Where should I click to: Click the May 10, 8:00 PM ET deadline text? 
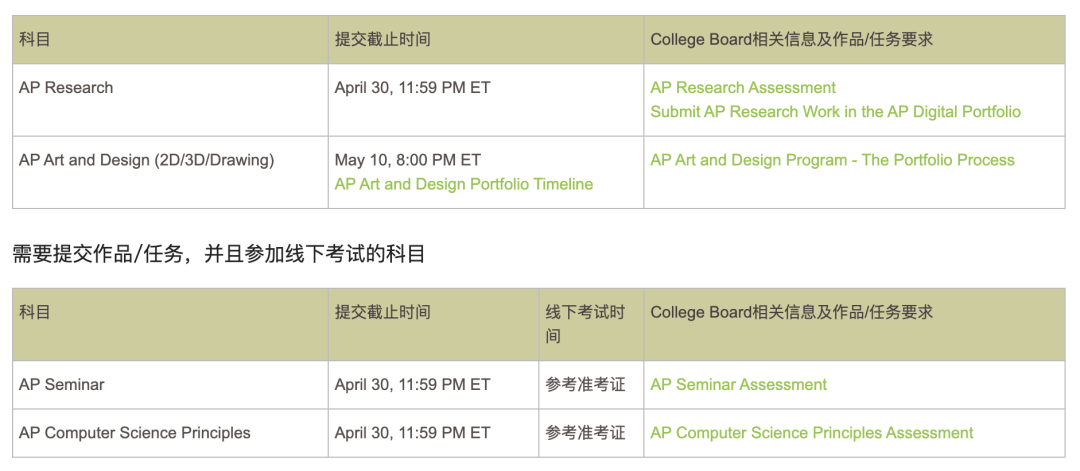pyautogui.click(x=408, y=160)
